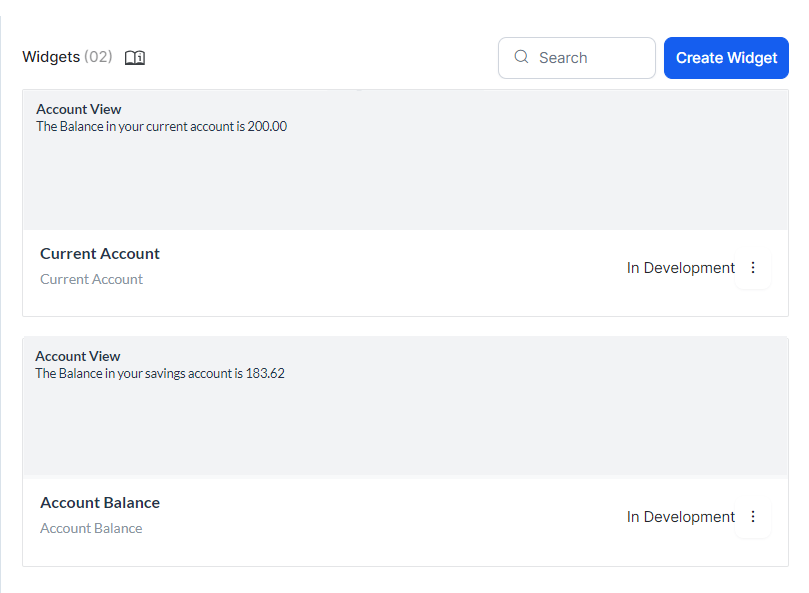Select the Account Balance widget preview area
Viewport: 809px width, 593px height.
point(405,425)
